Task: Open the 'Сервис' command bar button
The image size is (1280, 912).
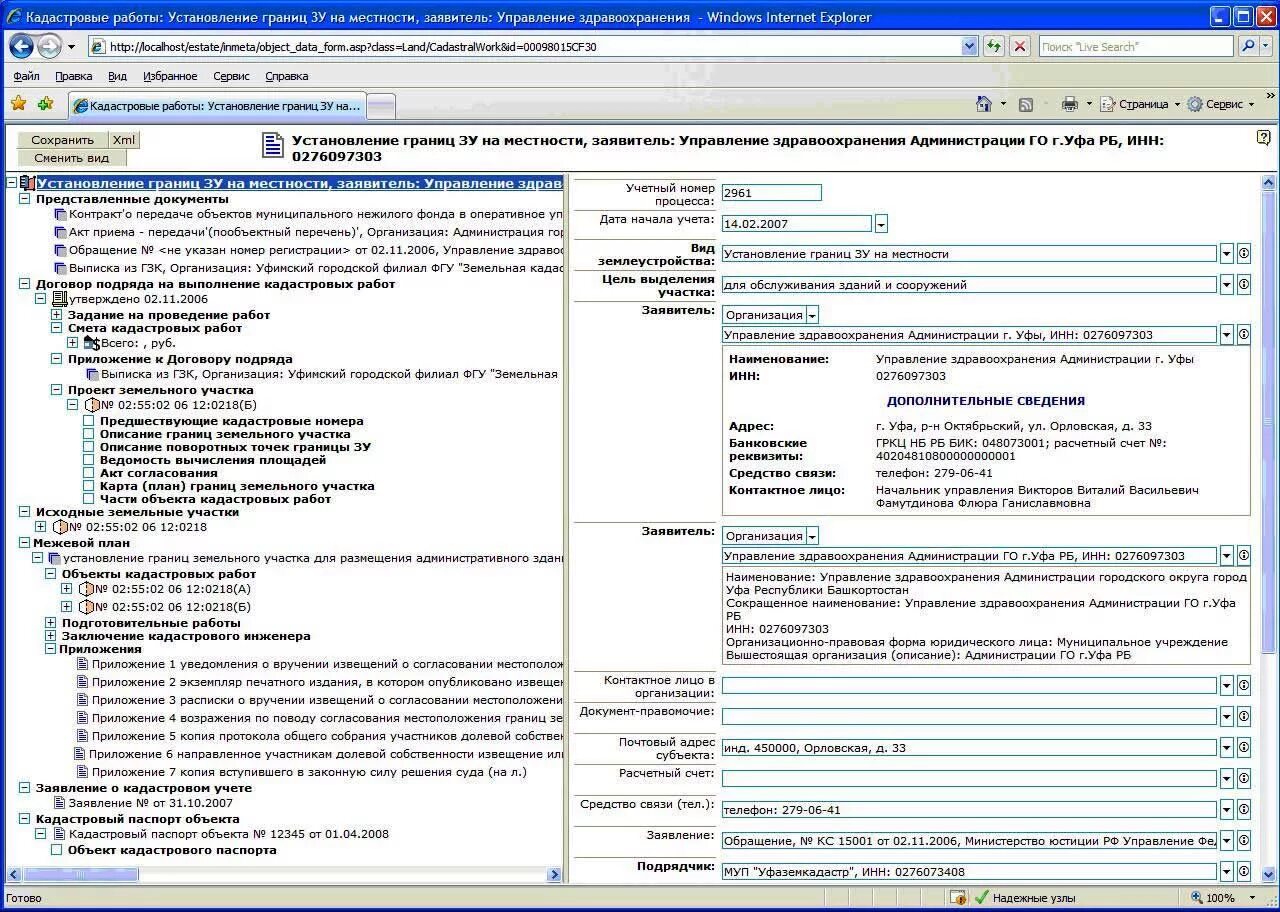Action: tap(1220, 104)
